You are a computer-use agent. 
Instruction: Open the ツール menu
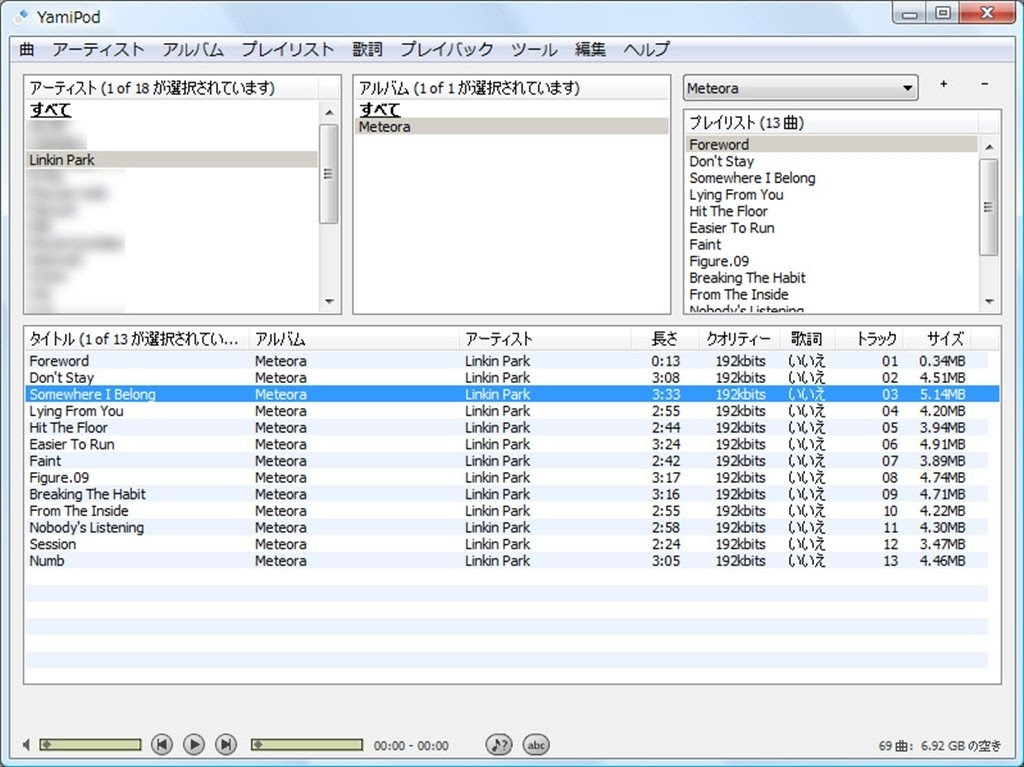(534, 49)
